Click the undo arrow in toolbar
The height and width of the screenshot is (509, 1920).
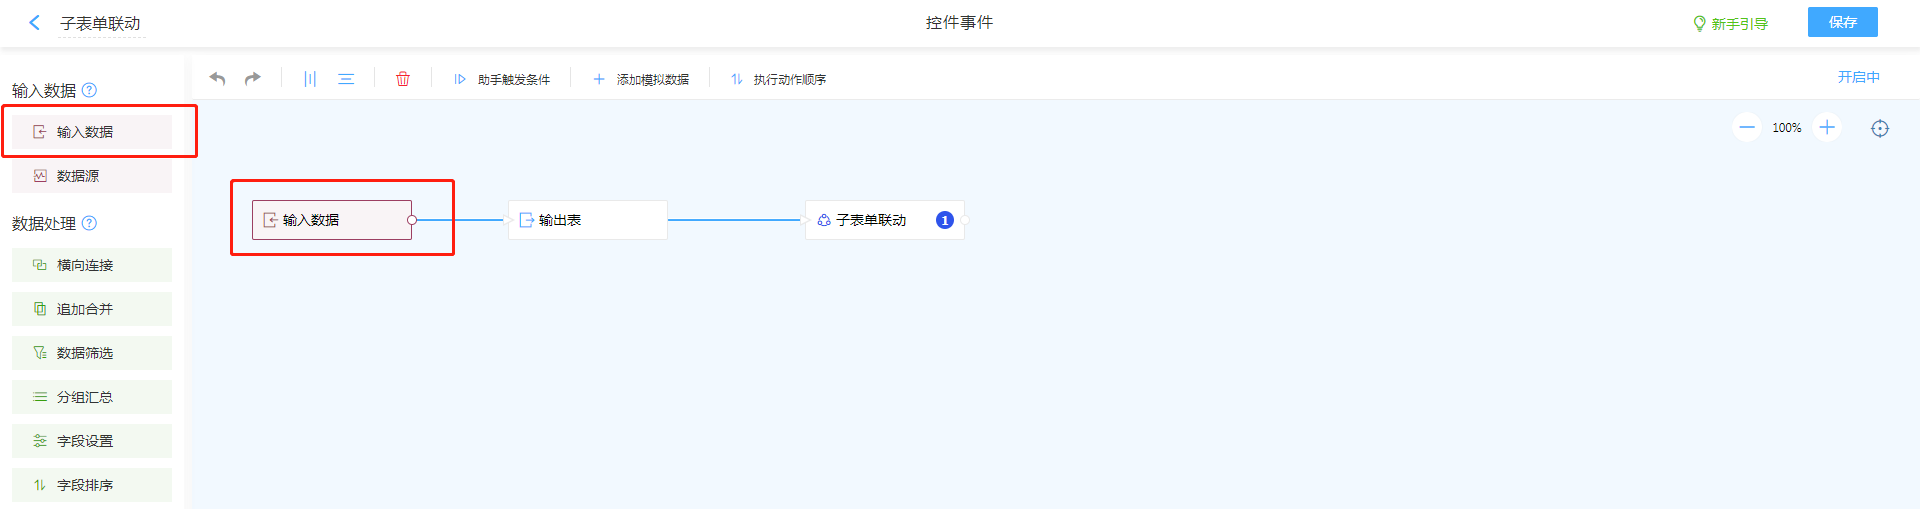coord(217,79)
